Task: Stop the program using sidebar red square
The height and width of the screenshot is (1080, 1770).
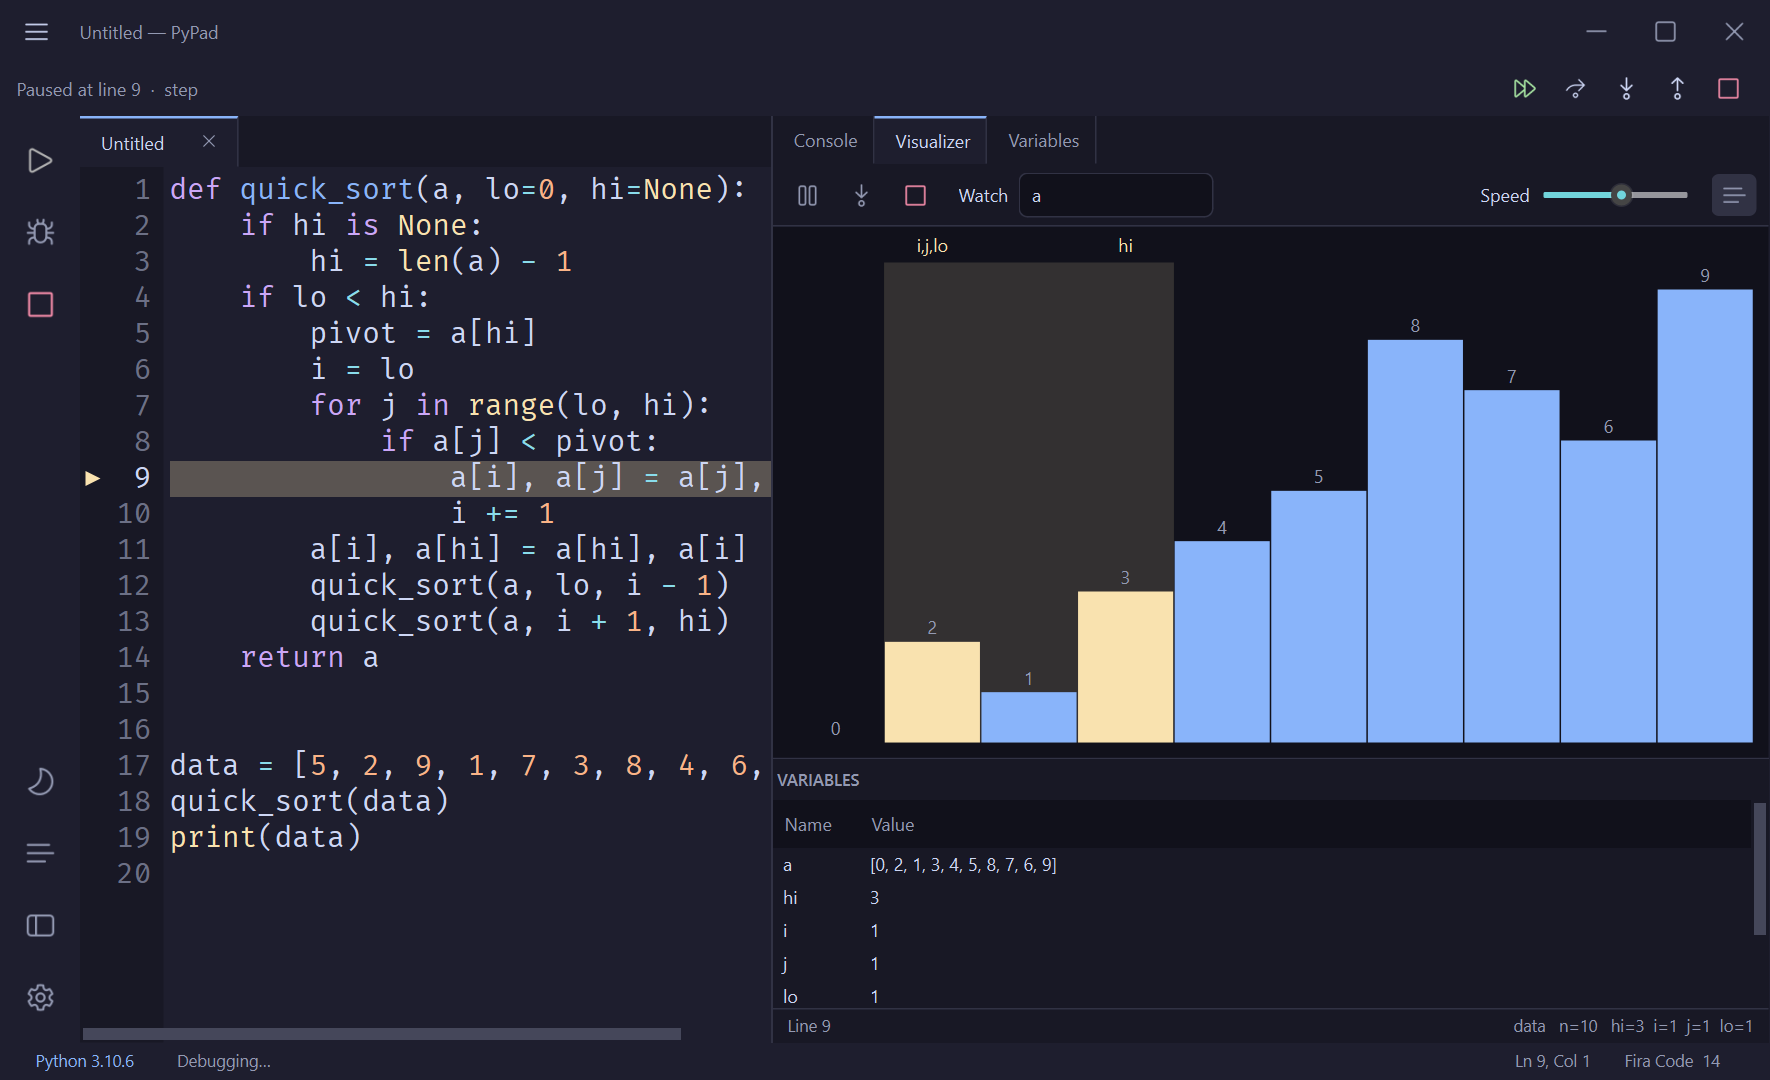Action: pyautogui.click(x=40, y=304)
